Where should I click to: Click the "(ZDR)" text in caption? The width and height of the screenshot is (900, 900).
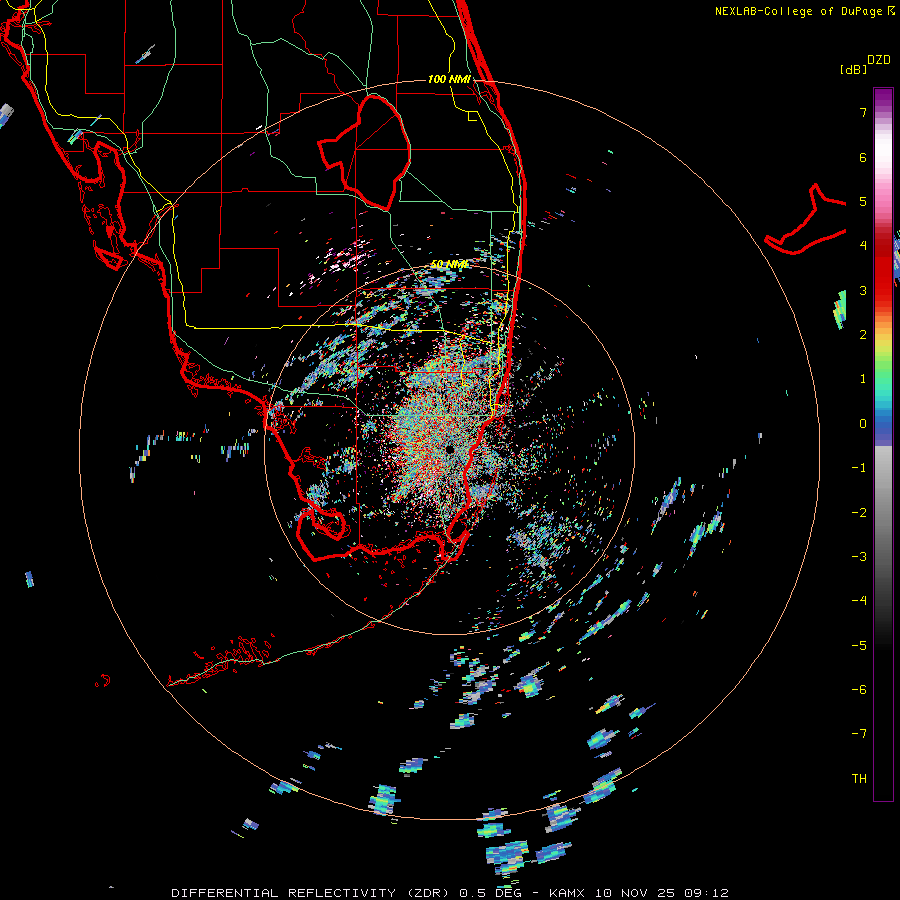click(429, 893)
